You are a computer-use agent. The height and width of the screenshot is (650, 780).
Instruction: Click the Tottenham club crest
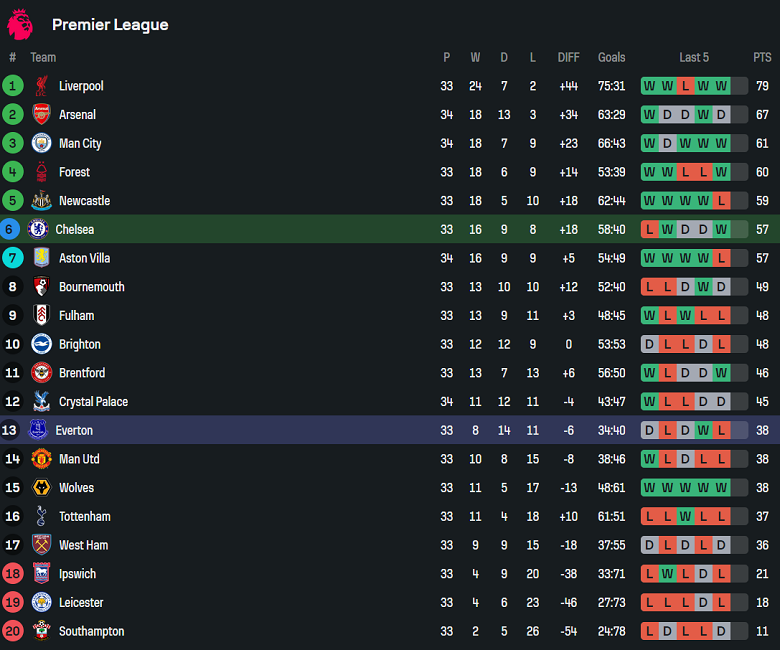[41, 517]
